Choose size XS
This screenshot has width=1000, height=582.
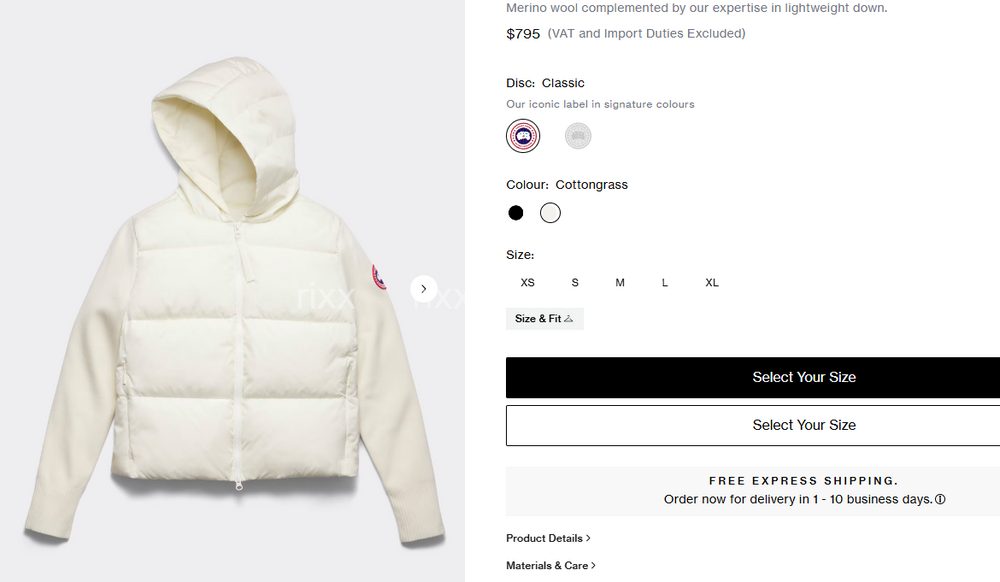click(x=528, y=283)
